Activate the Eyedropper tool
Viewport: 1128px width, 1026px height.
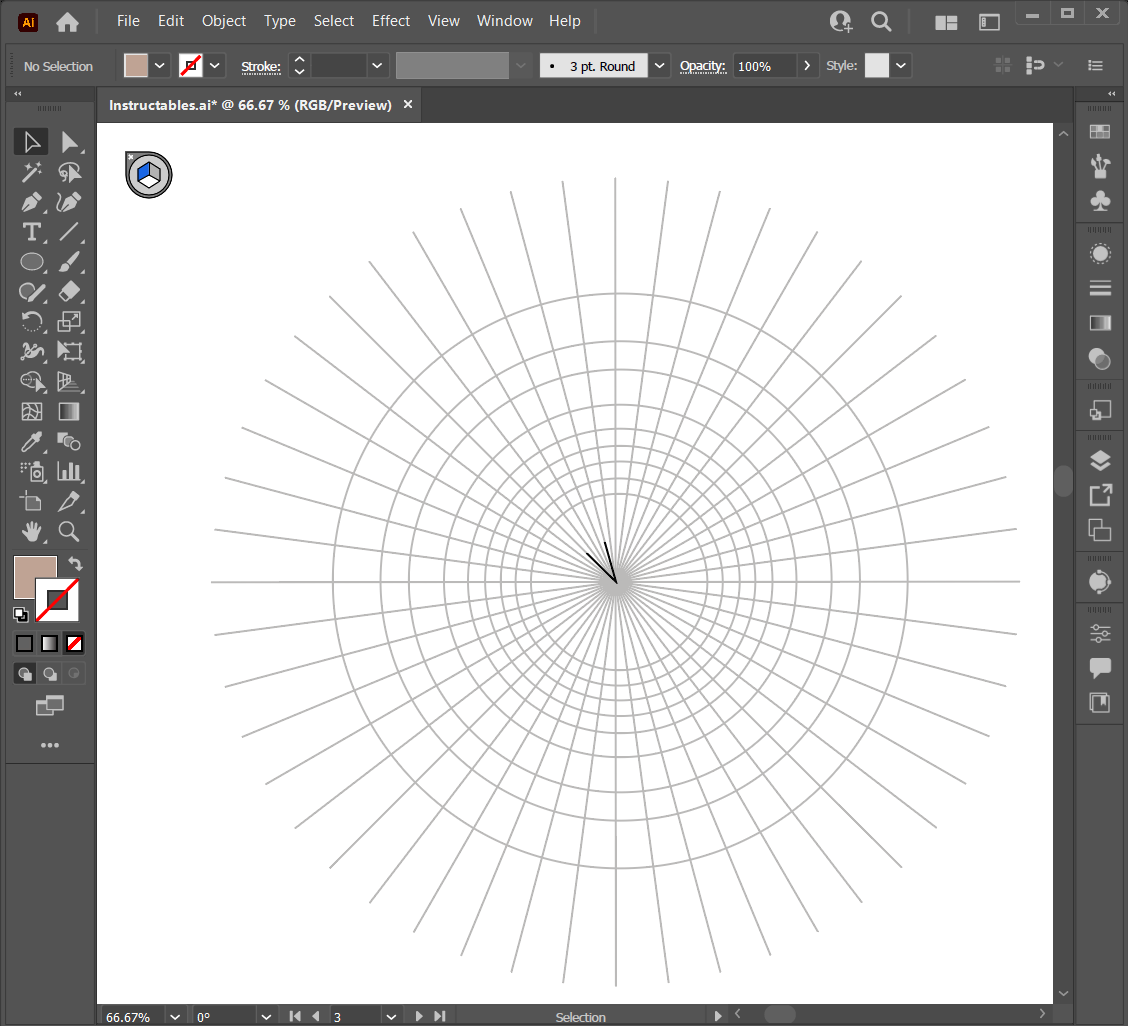coord(32,441)
